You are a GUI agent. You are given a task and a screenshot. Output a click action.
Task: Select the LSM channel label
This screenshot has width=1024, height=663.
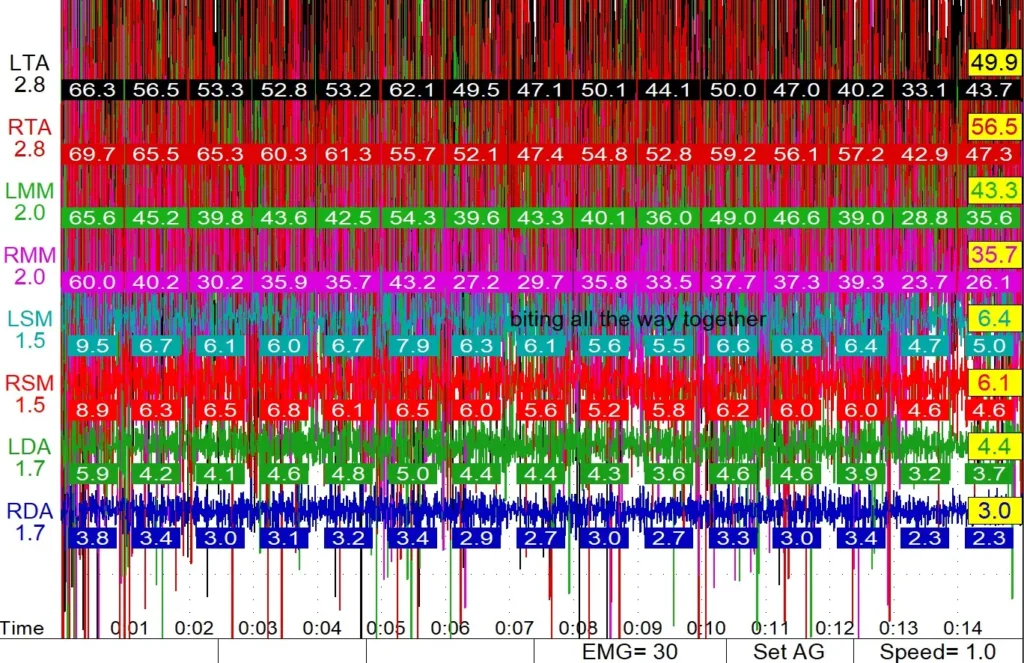29,319
